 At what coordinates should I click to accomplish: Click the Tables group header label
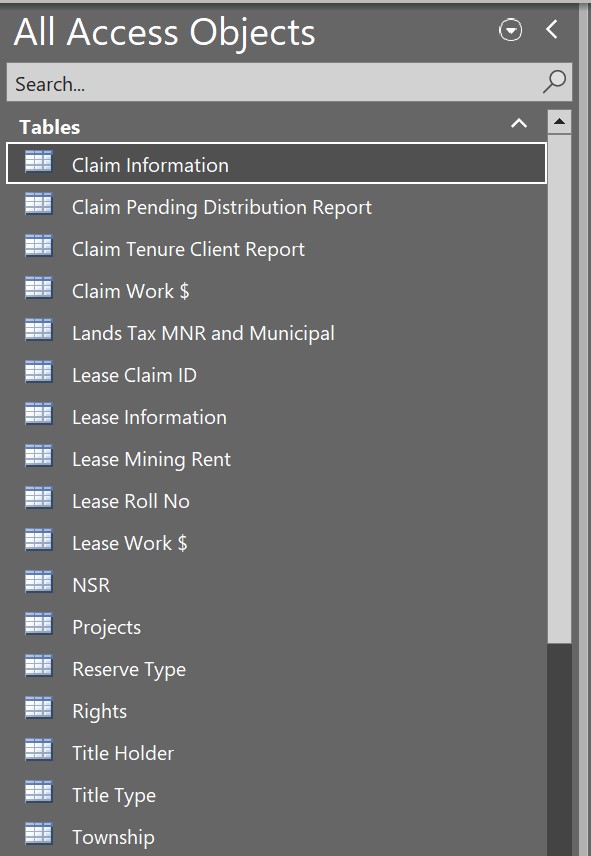(x=50, y=127)
